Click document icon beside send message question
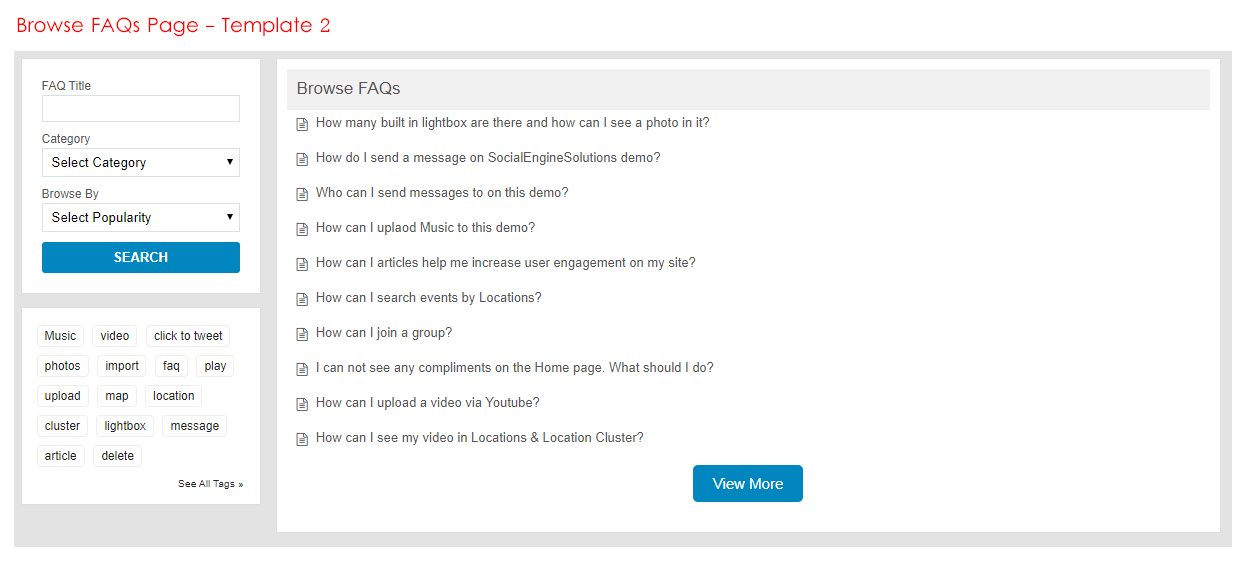This screenshot has height=561, width=1250. (x=302, y=159)
